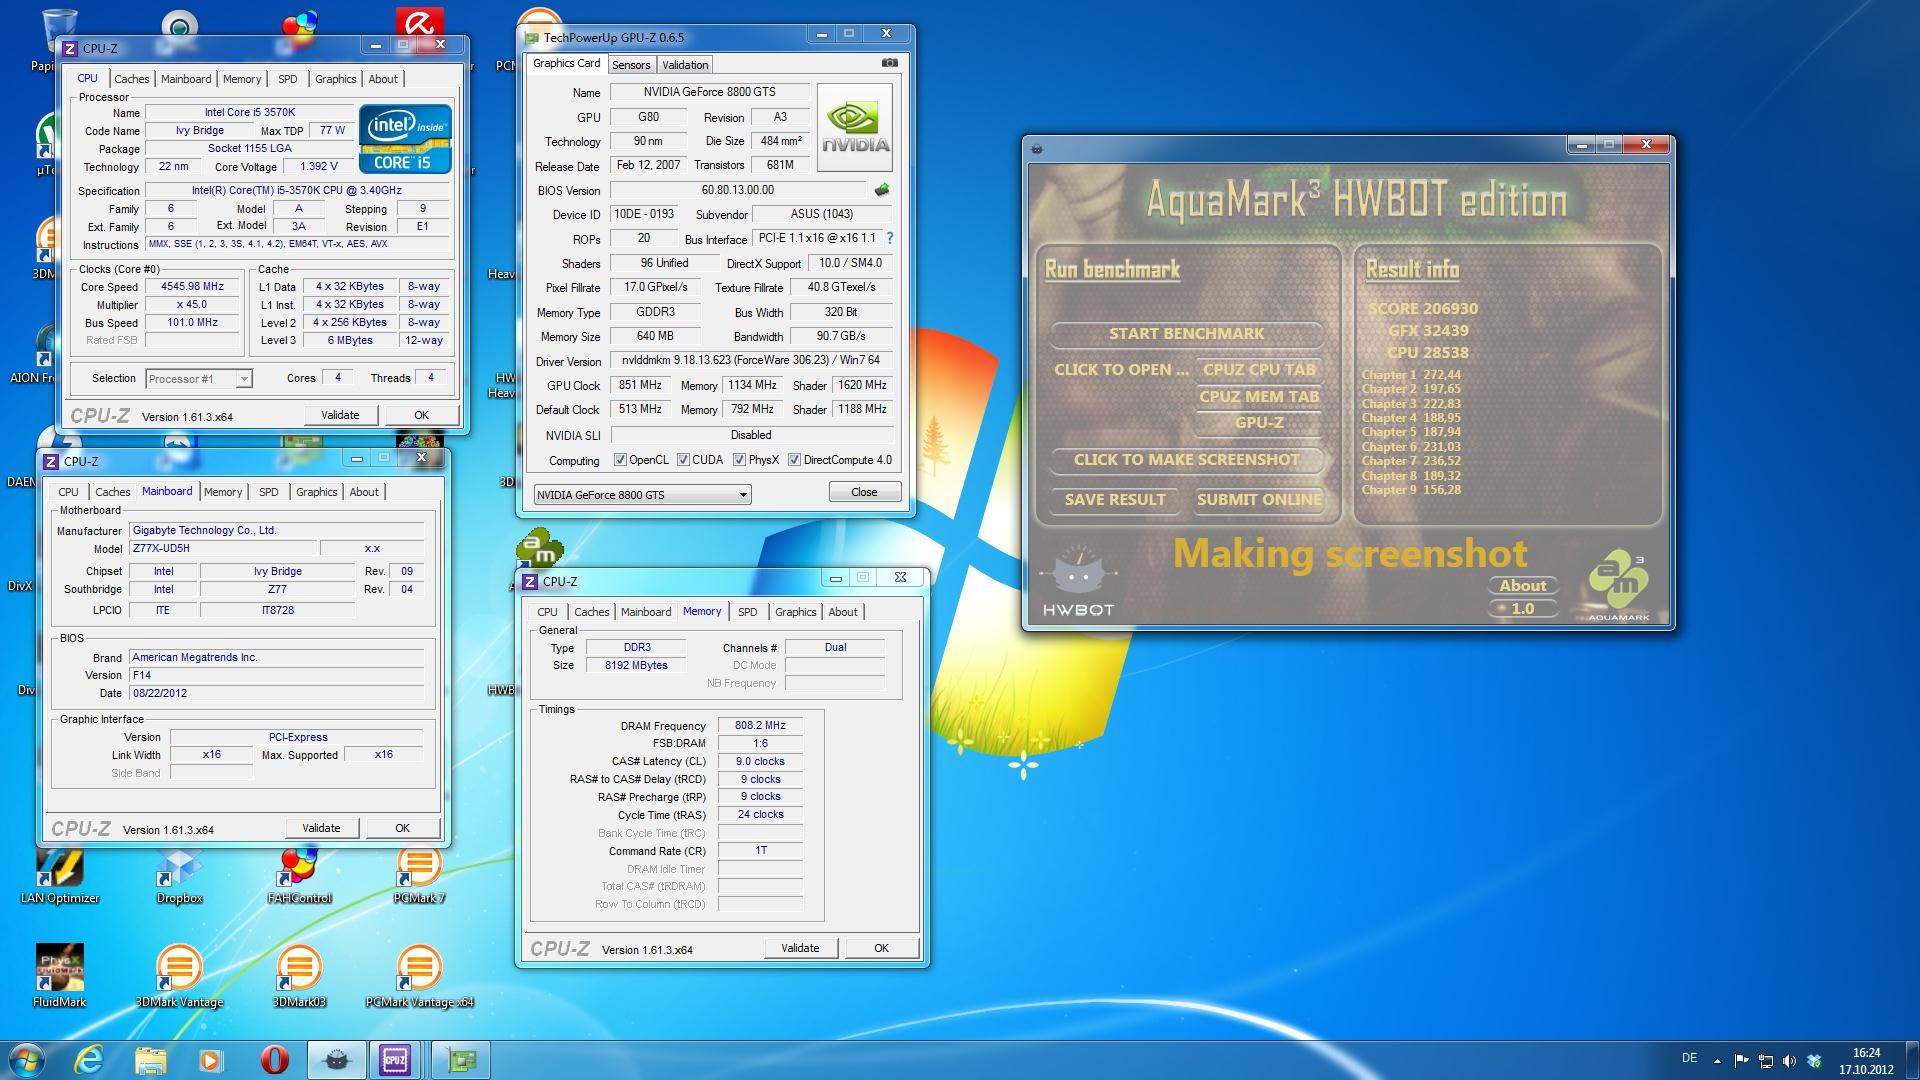Click the GPU-Z Name field value
1920x1080 pixels.
click(709, 92)
